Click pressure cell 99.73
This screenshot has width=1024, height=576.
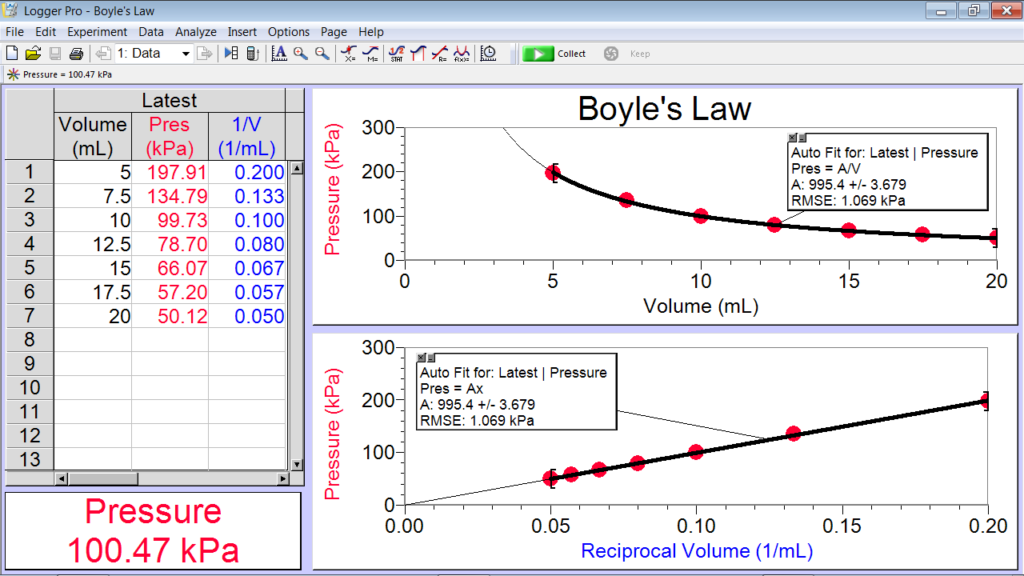170,220
